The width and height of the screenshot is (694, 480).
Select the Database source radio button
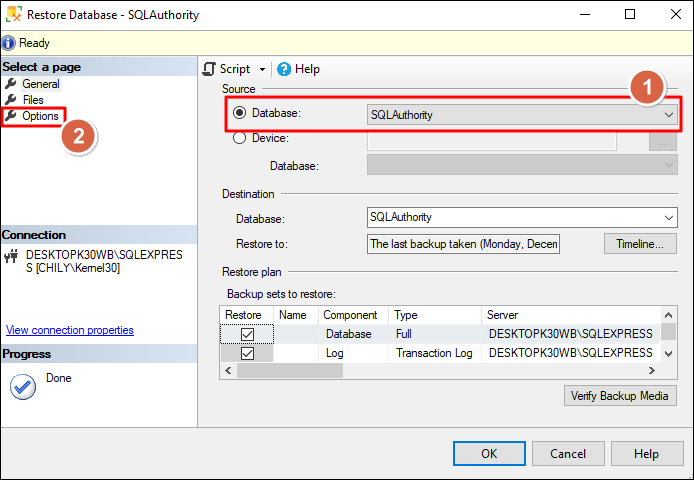tap(239, 113)
